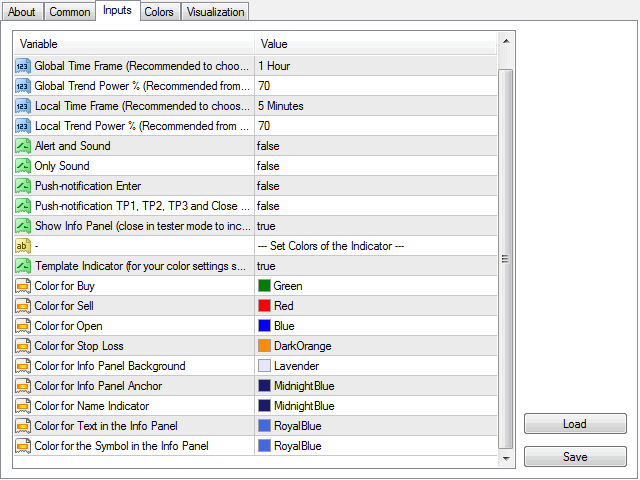Toggle the true value for Template Indicator
The image size is (640, 480).
(x=266, y=266)
